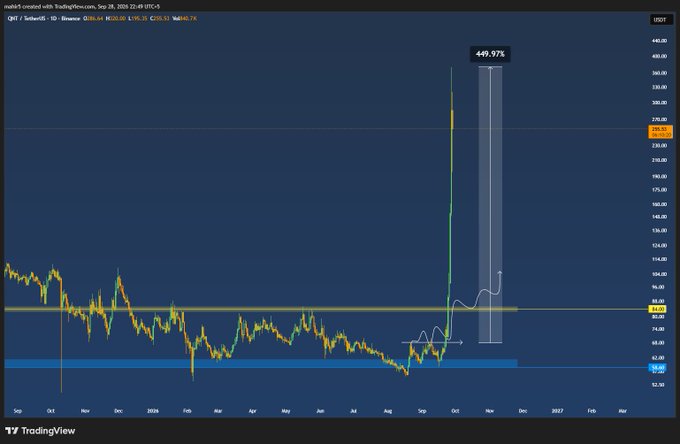Viewport: 680px width, 444px height.
Task: Click the 449.97% price range label
Action: pos(490,54)
